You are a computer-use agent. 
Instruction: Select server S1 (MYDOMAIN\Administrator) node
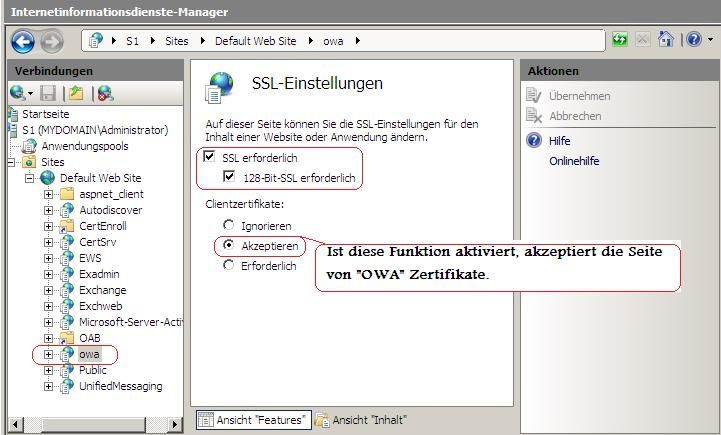click(x=95, y=130)
